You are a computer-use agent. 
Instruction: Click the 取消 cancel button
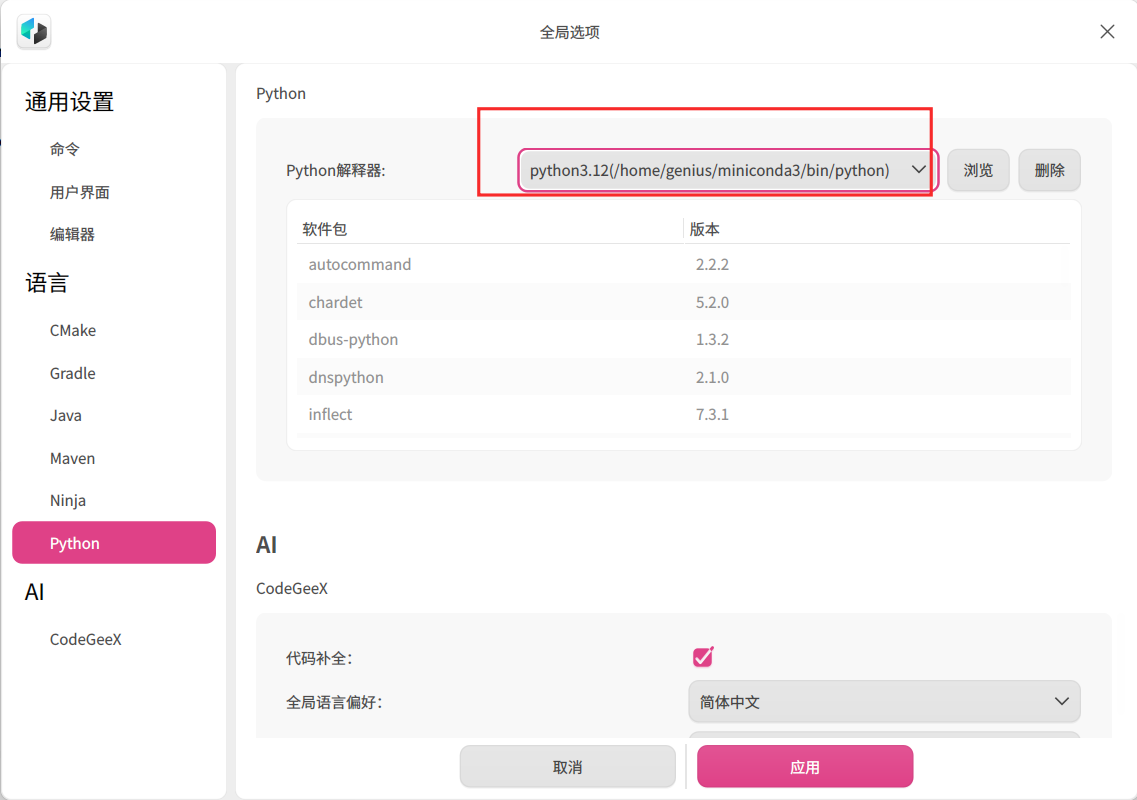coord(567,767)
